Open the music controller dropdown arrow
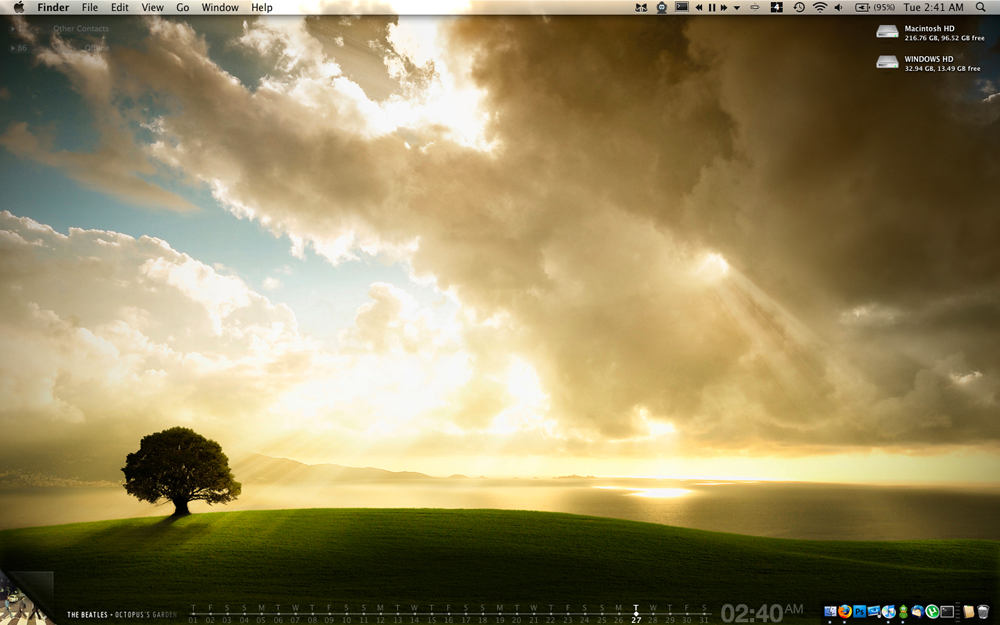Viewport: 1000px width, 625px height. (x=737, y=8)
